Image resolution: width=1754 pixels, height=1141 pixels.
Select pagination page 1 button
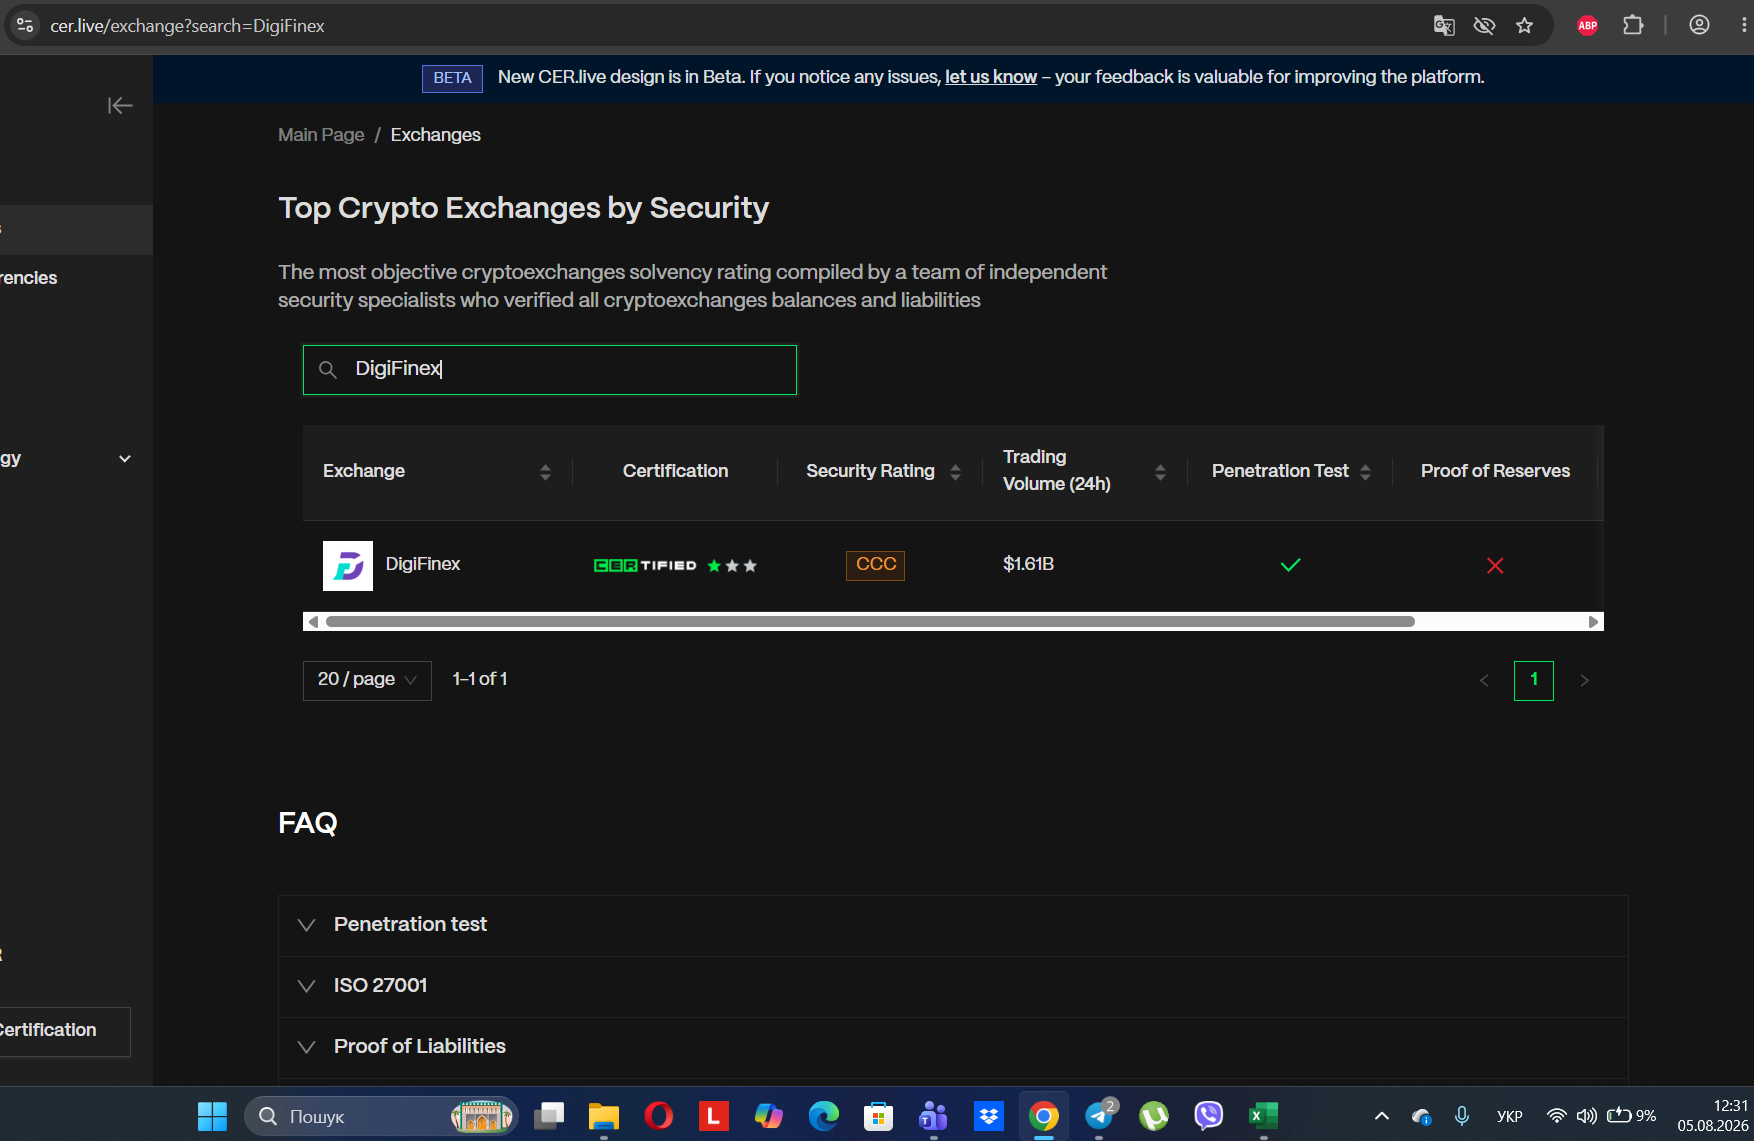pos(1533,680)
